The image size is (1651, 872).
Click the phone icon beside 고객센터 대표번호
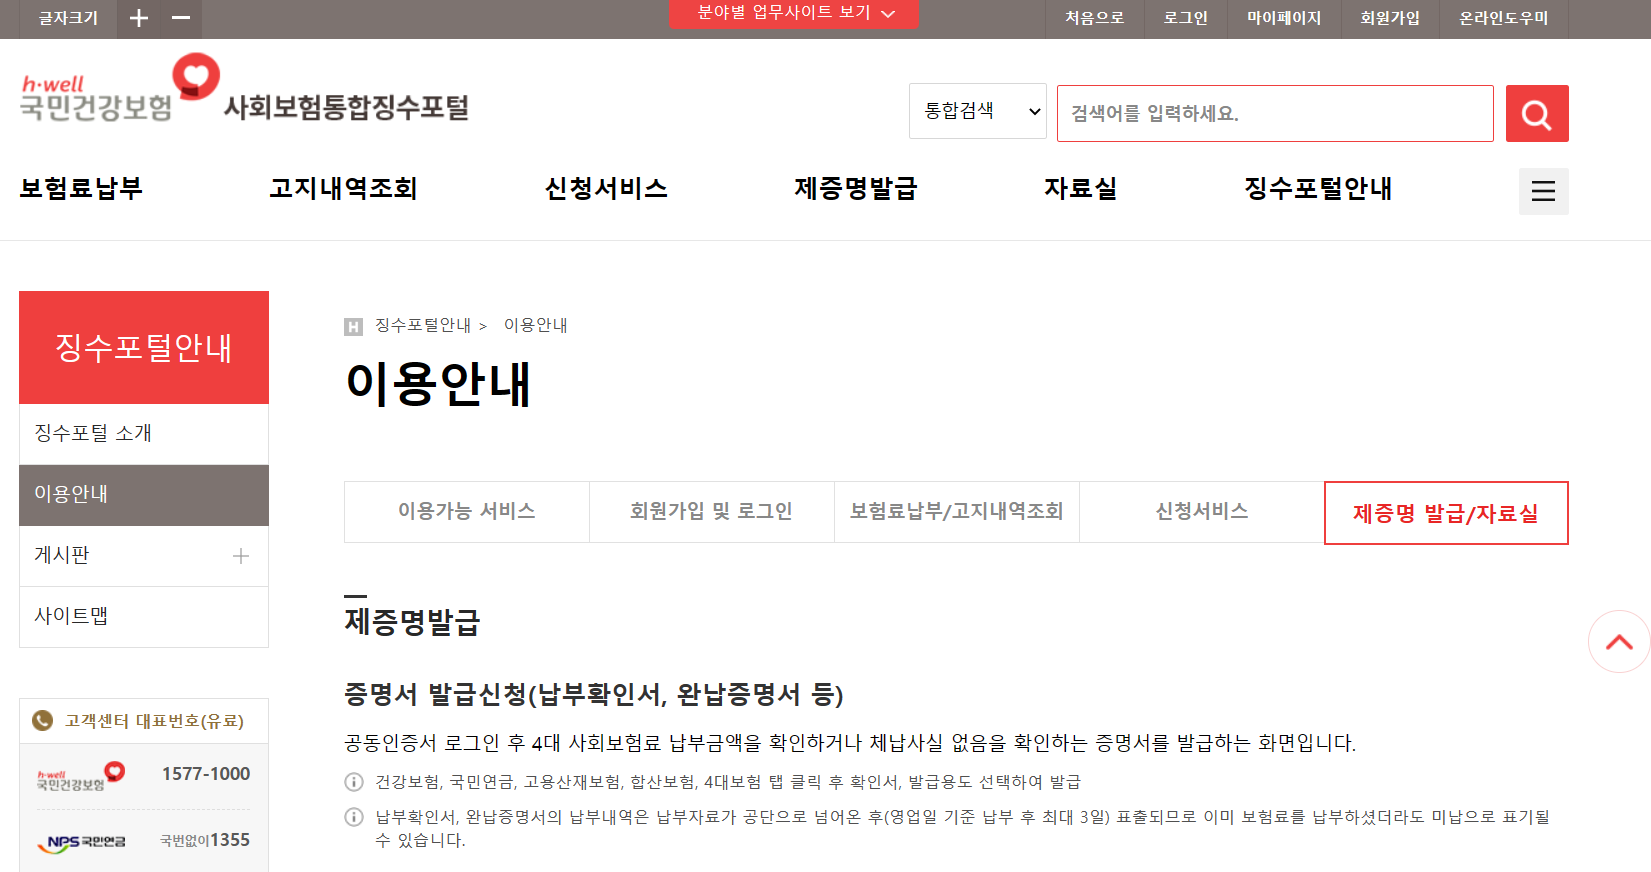pyautogui.click(x=42, y=721)
